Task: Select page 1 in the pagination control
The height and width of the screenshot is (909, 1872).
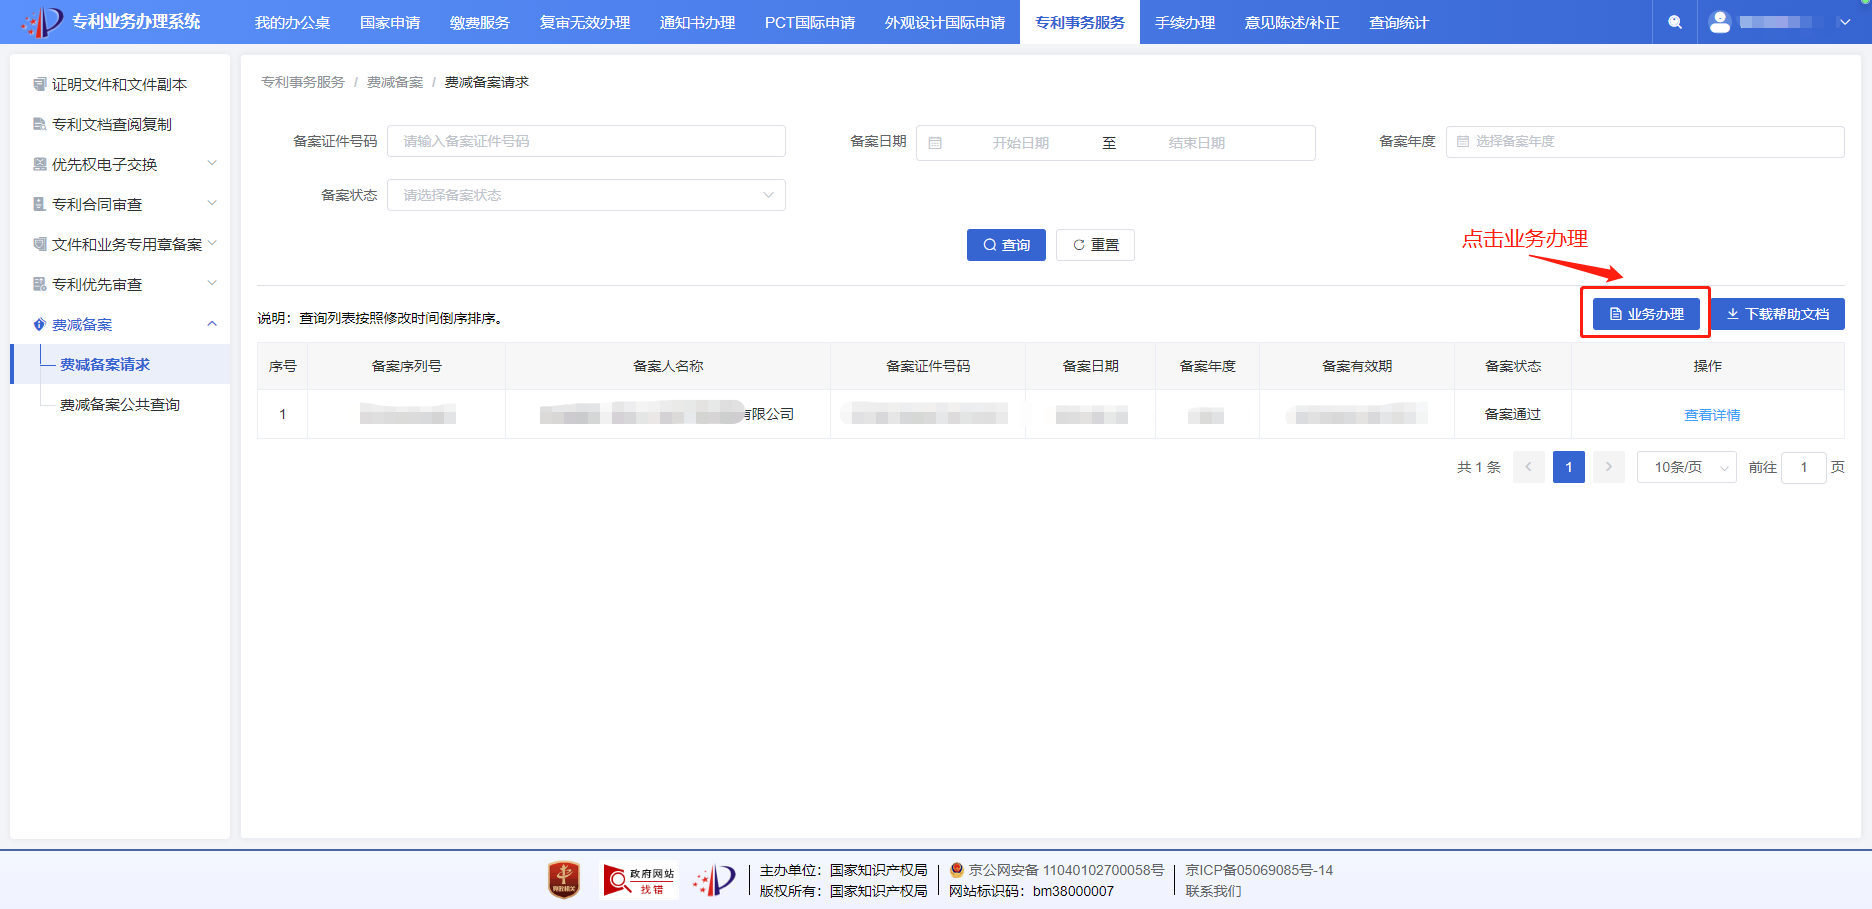Action: (x=1568, y=467)
